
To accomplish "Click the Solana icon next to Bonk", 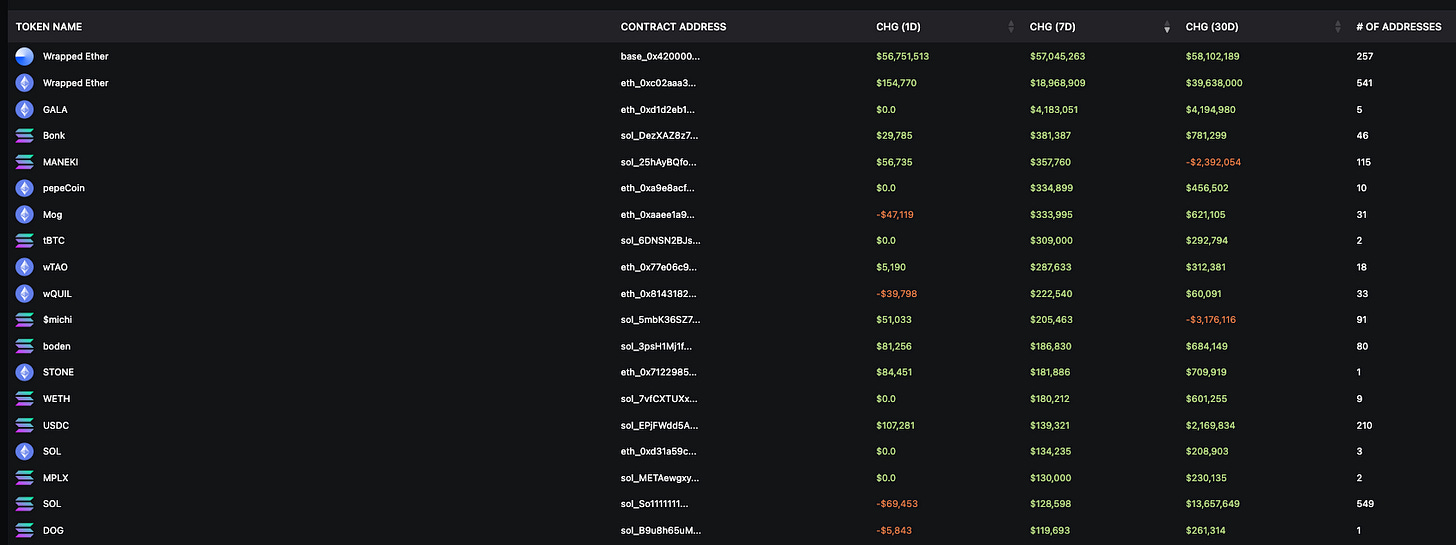I will tap(25, 135).
